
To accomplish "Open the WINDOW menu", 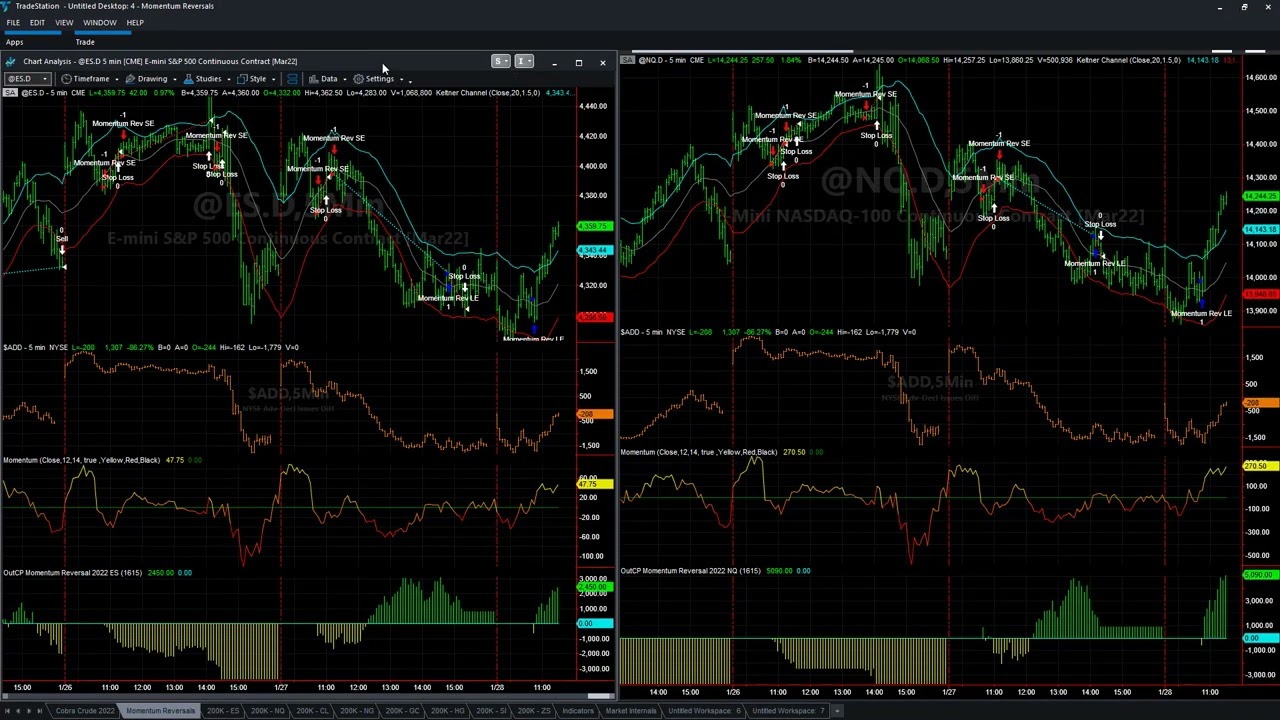I will (99, 22).
